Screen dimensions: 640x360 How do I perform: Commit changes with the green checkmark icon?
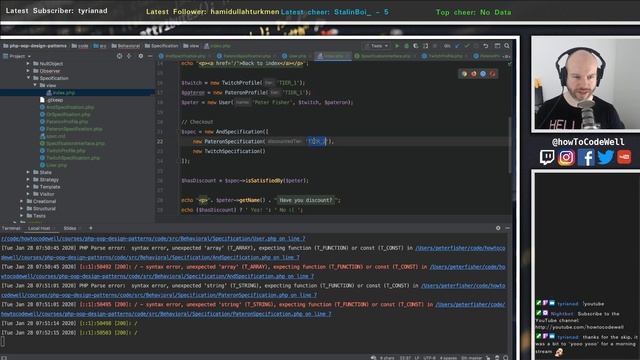click(467, 46)
